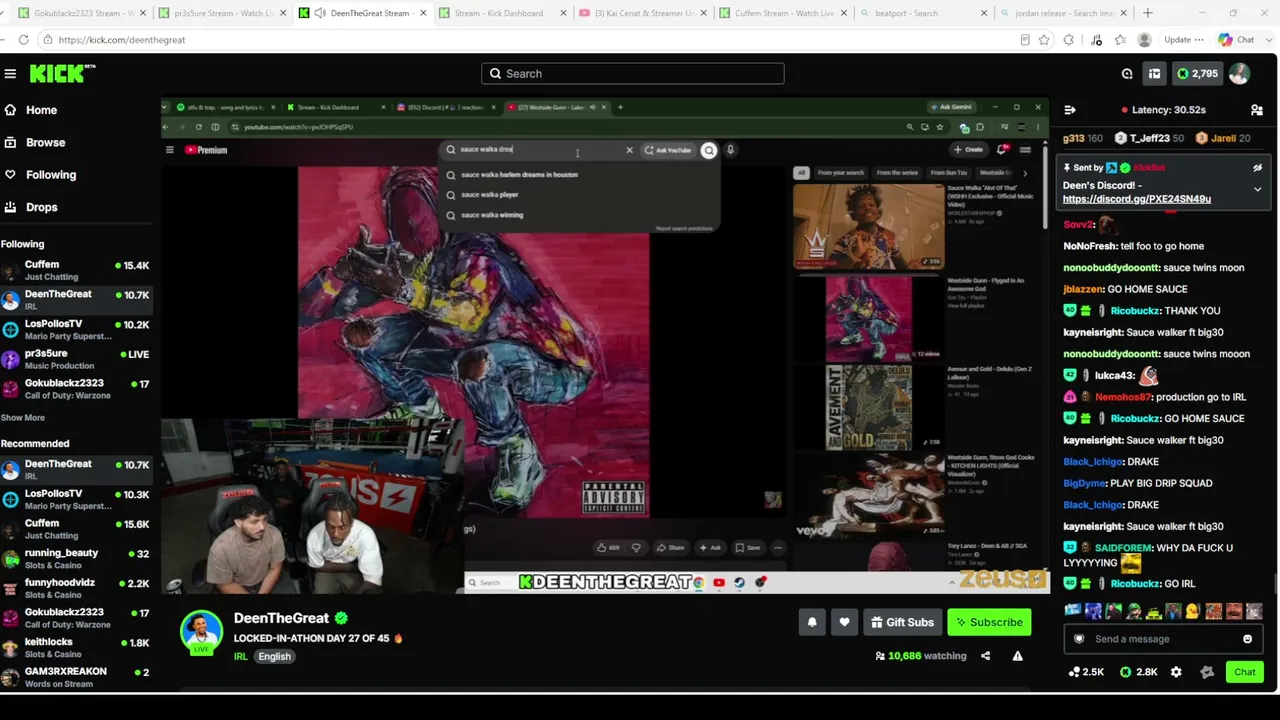The width and height of the screenshot is (1280, 720).
Task: Open the chat users list icon
Action: 1257,110
